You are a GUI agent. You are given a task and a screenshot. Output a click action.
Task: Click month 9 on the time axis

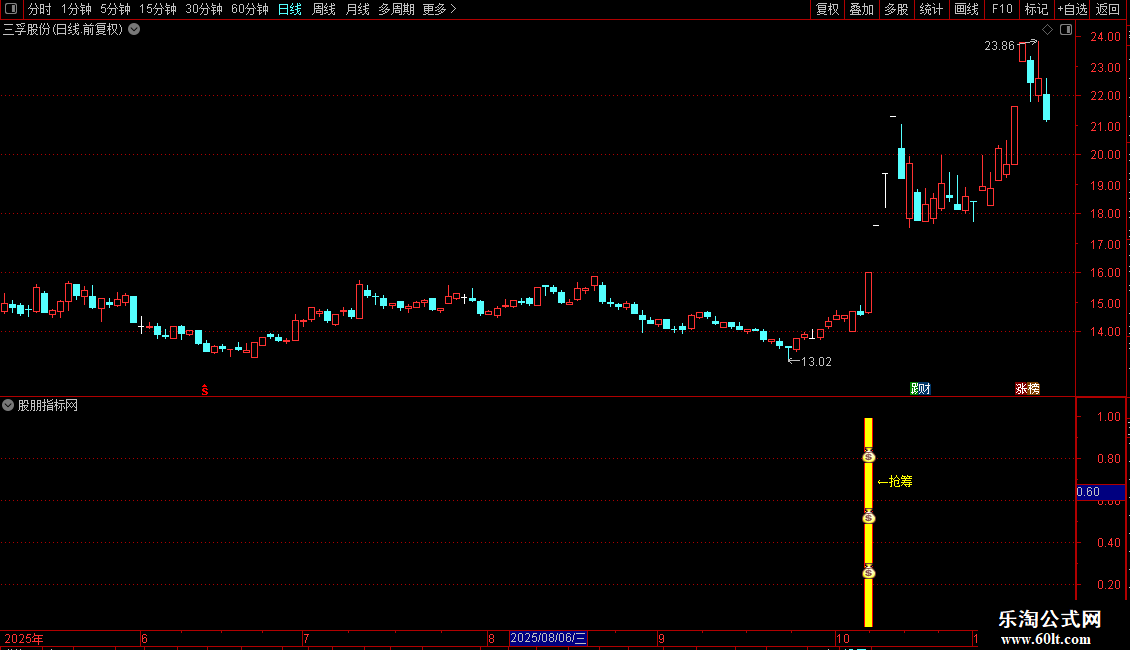[x=661, y=638]
